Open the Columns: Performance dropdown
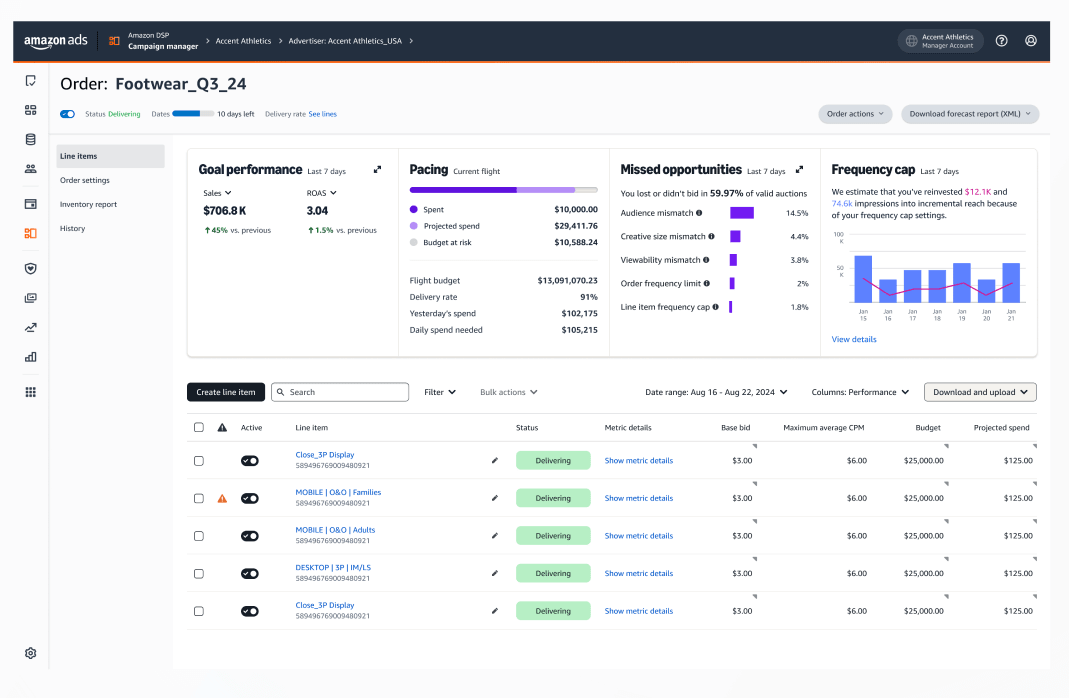This screenshot has width=1069, height=698. pyautogui.click(x=860, y=392)
